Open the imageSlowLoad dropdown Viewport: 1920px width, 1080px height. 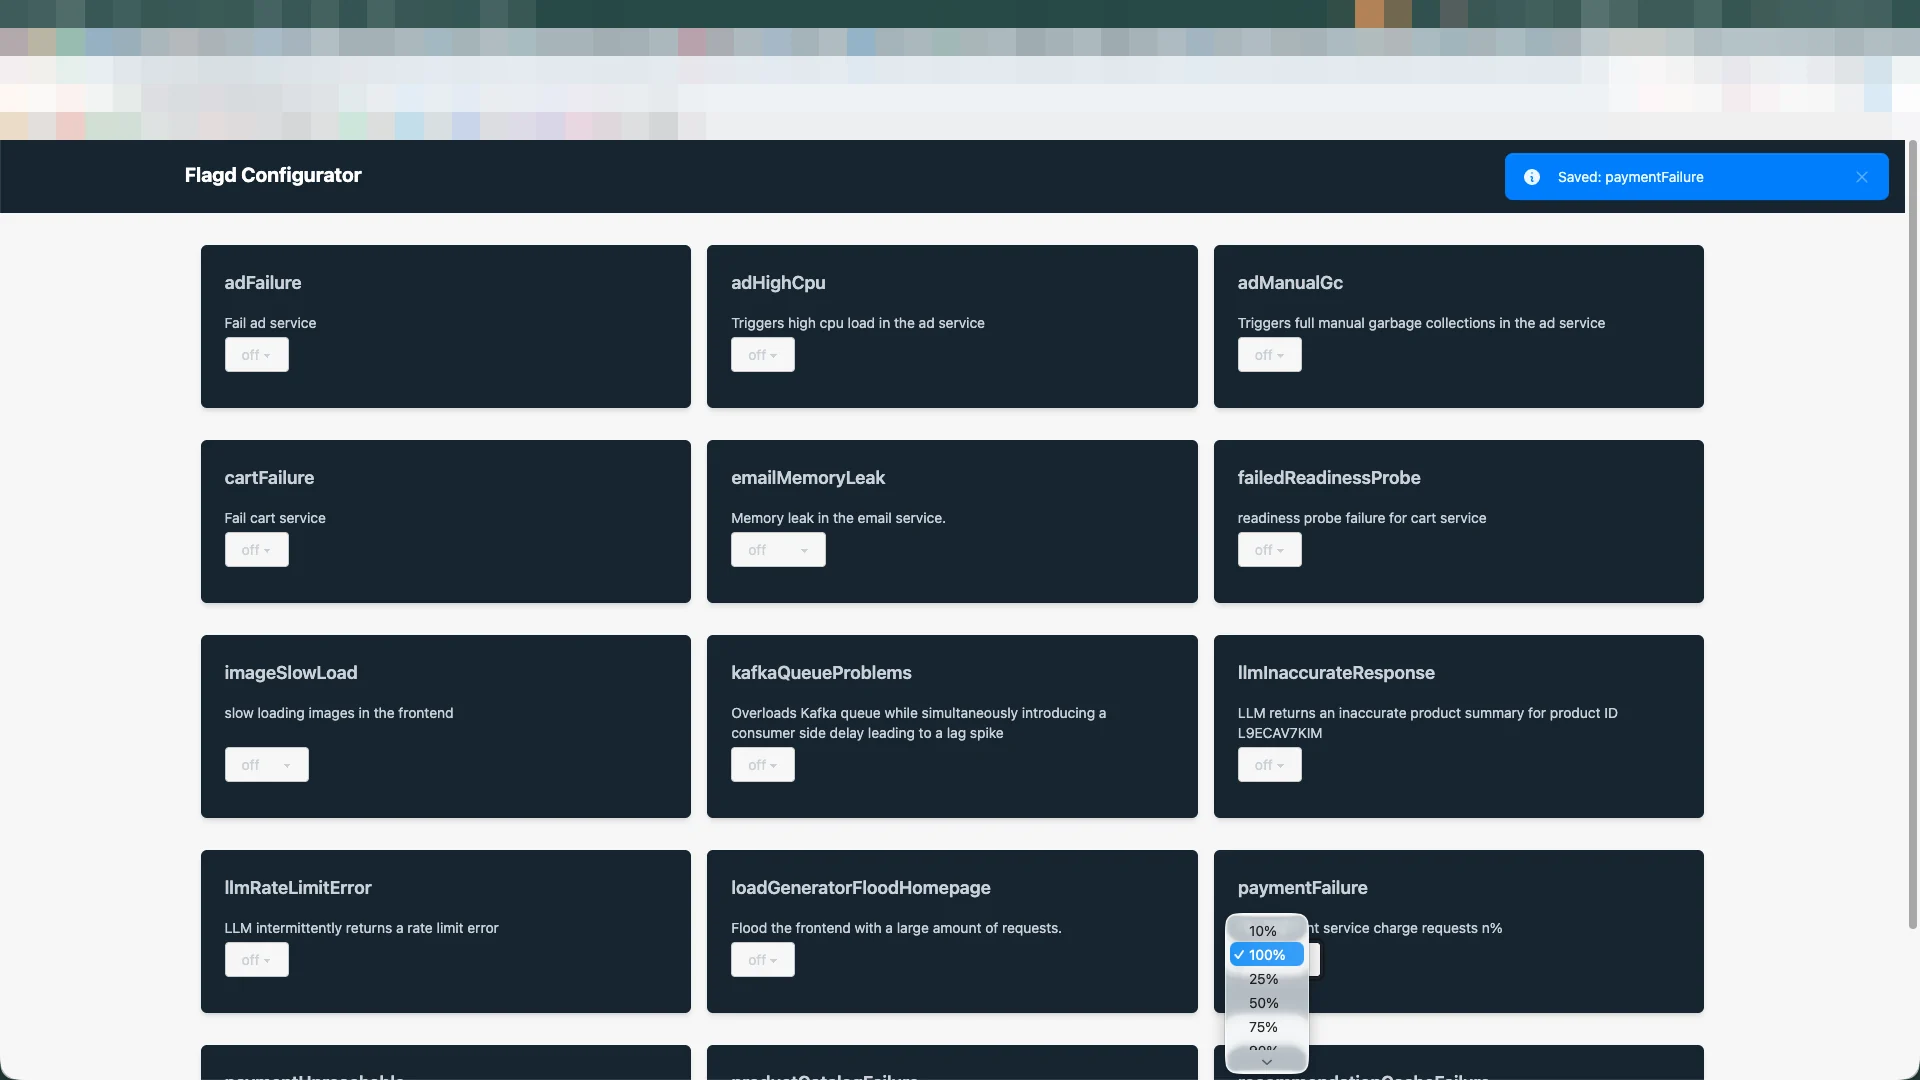267,765
